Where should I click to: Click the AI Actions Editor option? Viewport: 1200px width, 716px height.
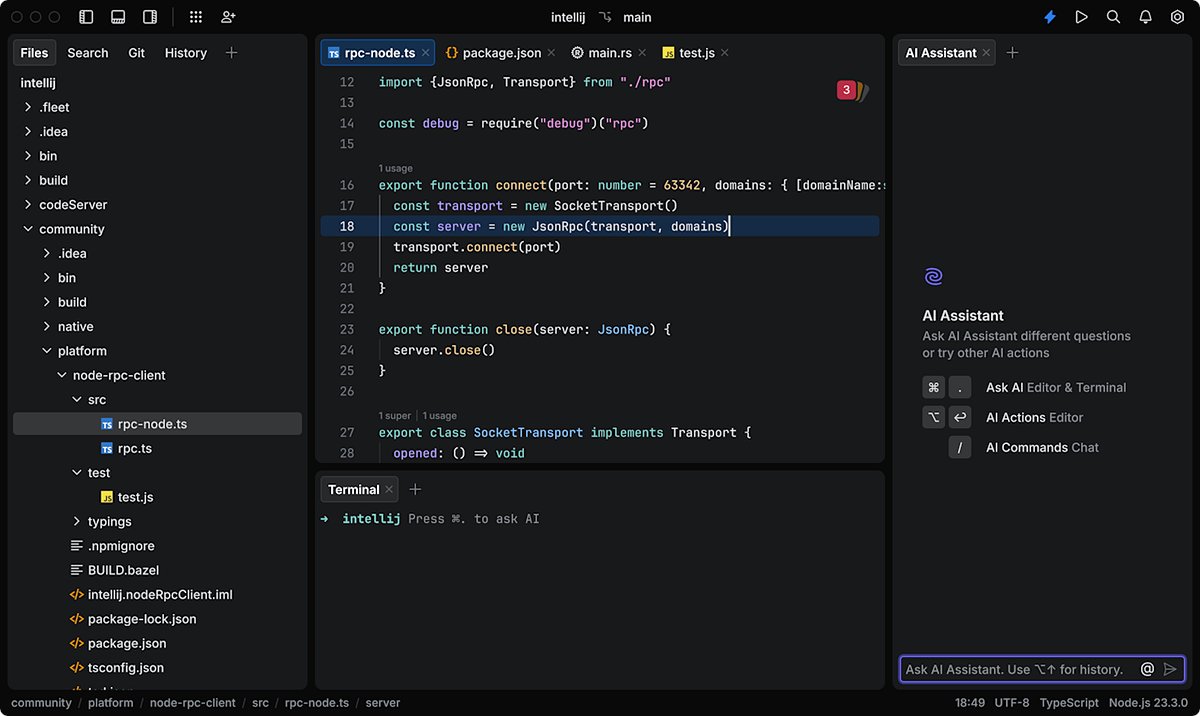click(x=1034, y=417)
